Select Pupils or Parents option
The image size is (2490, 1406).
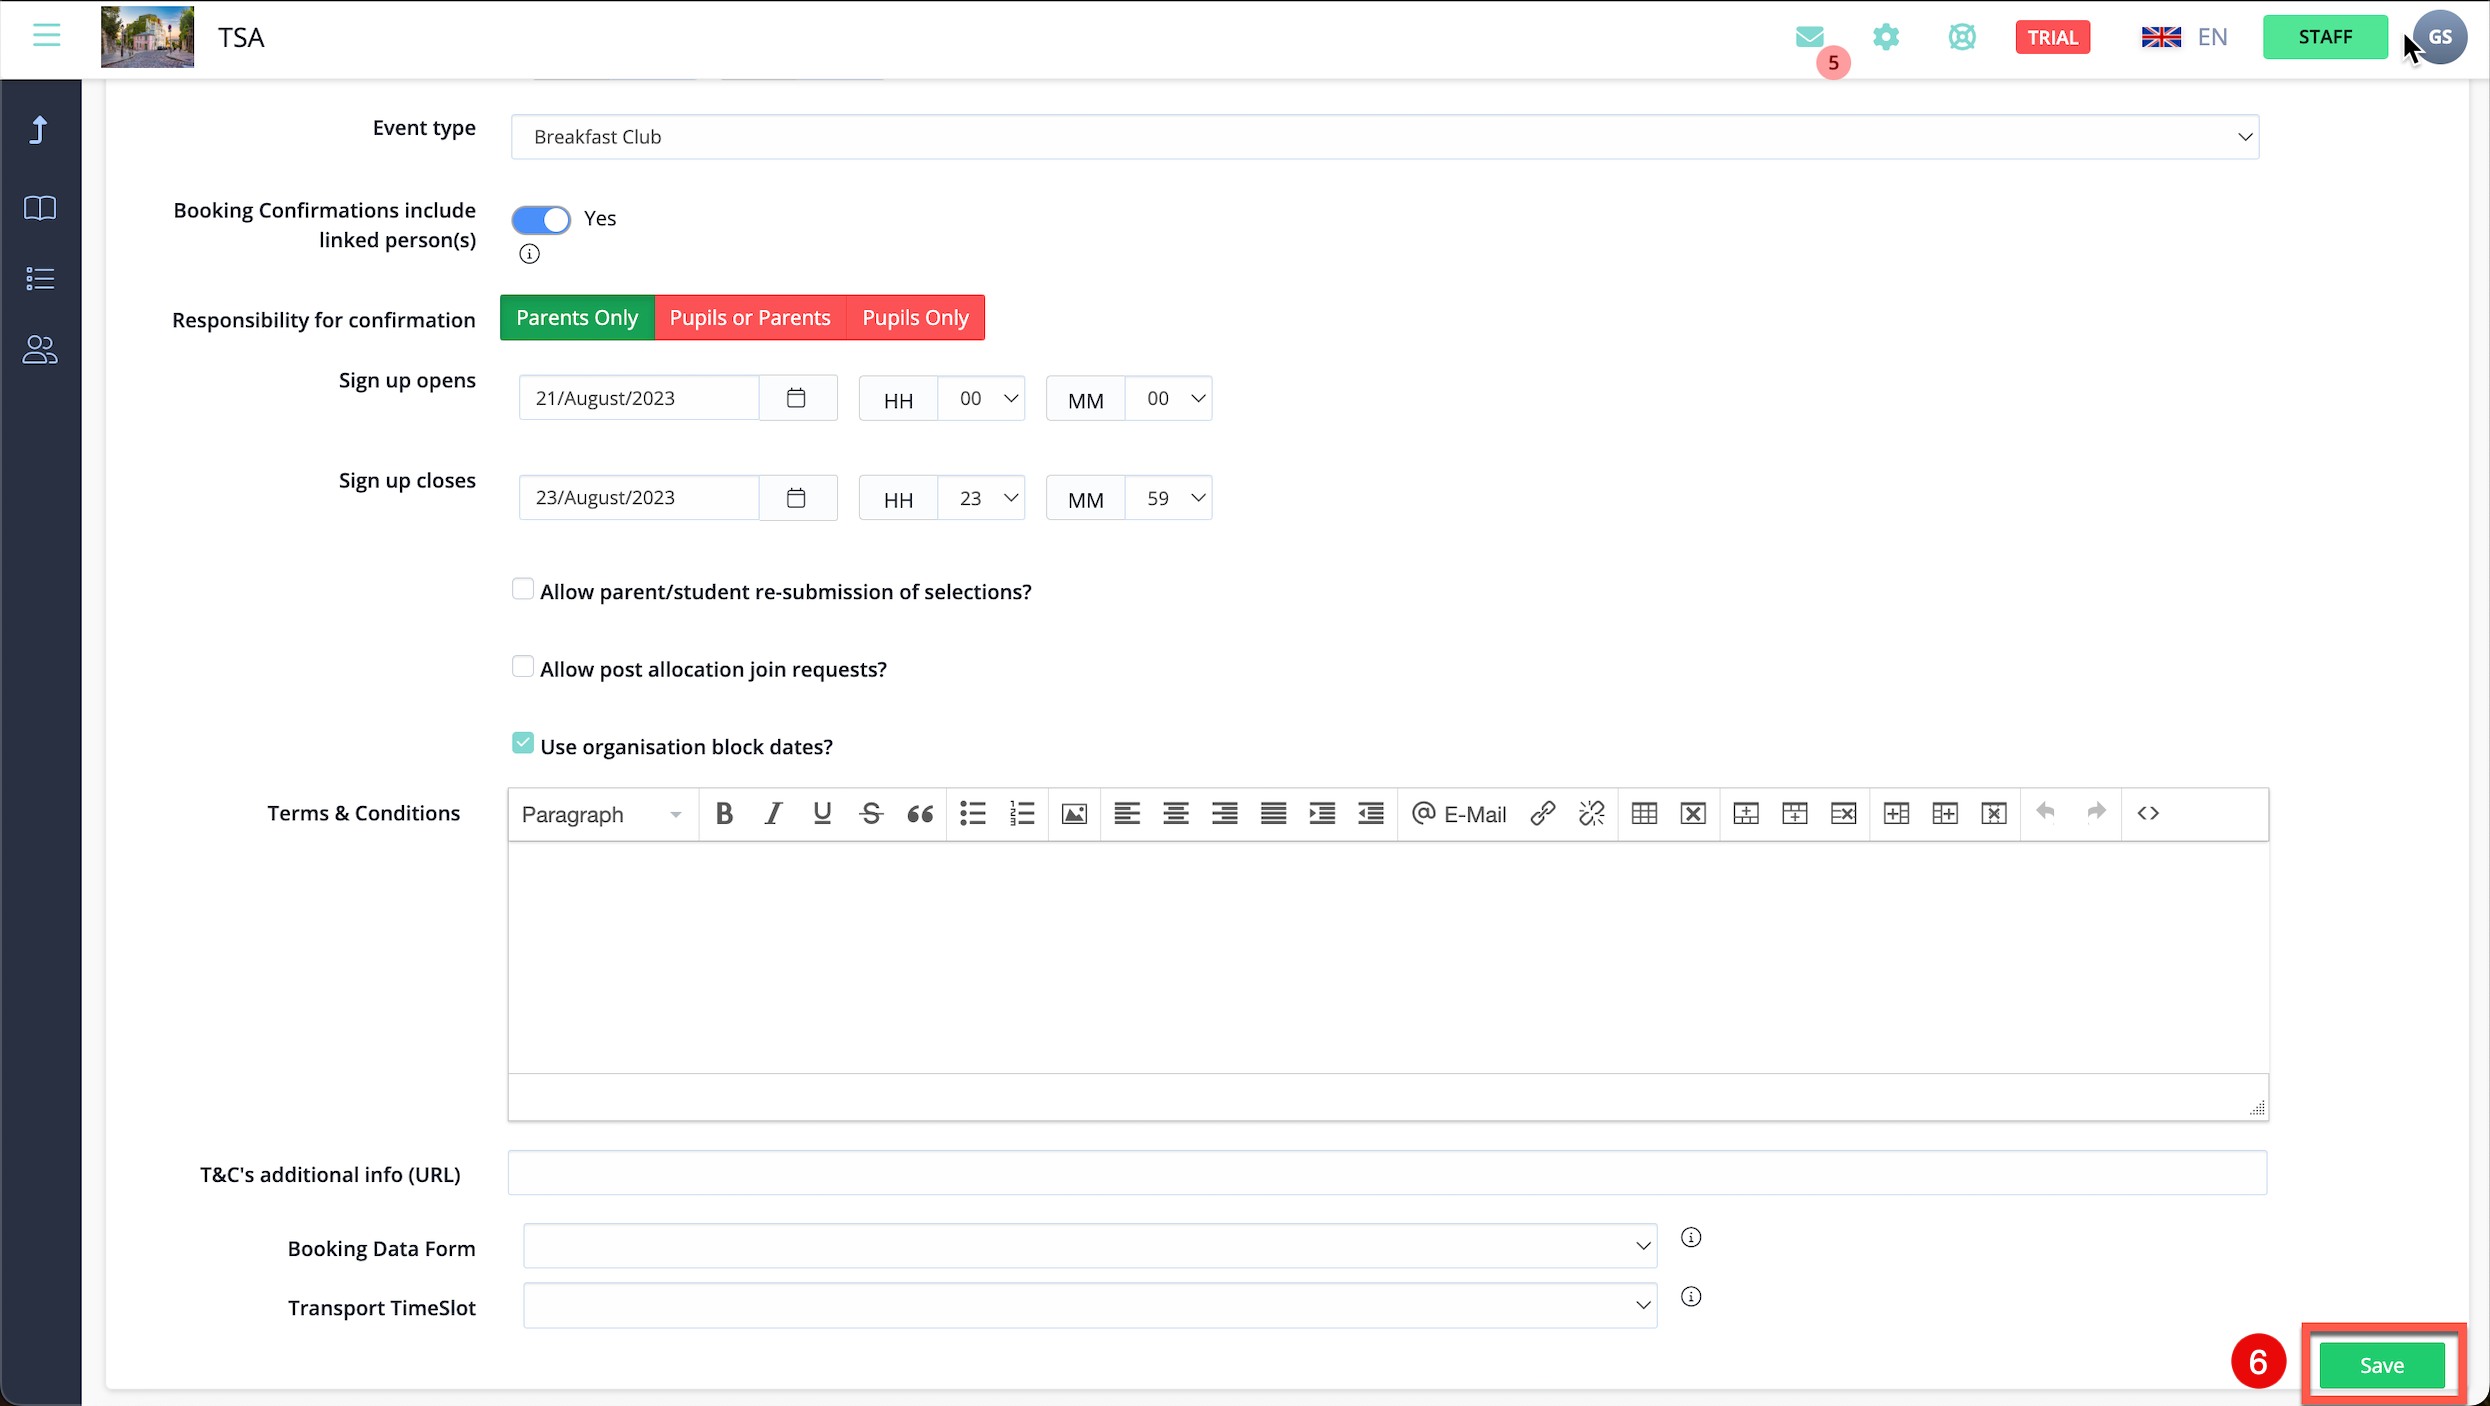coord(750,318)
